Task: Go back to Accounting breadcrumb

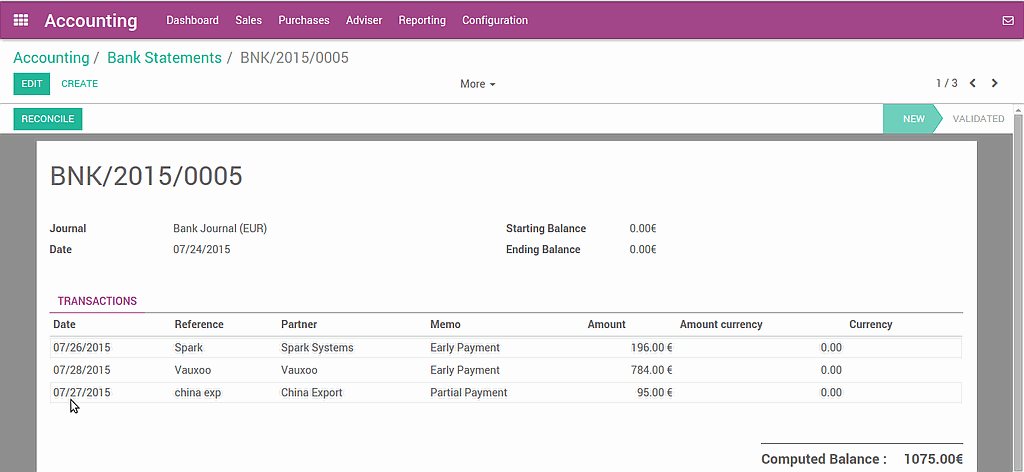Action: 51,58
